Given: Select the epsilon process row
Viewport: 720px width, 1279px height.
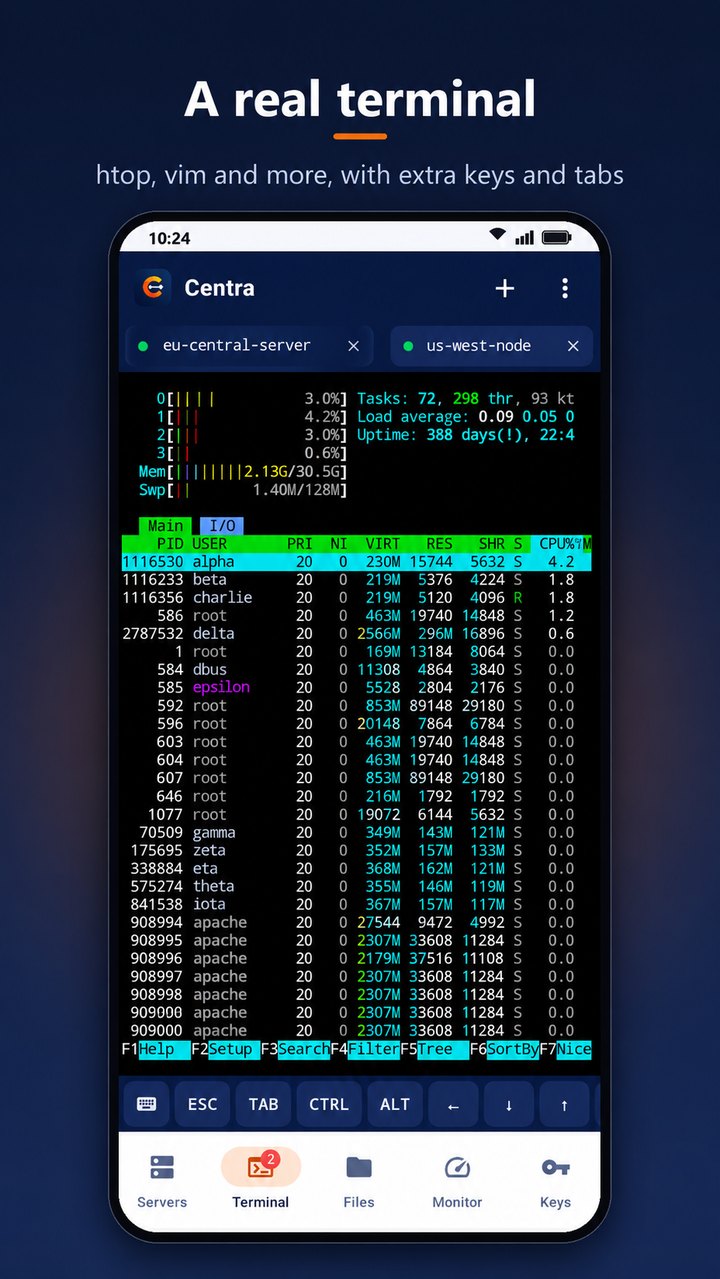Looking at the screenshot, I should 356,688.
